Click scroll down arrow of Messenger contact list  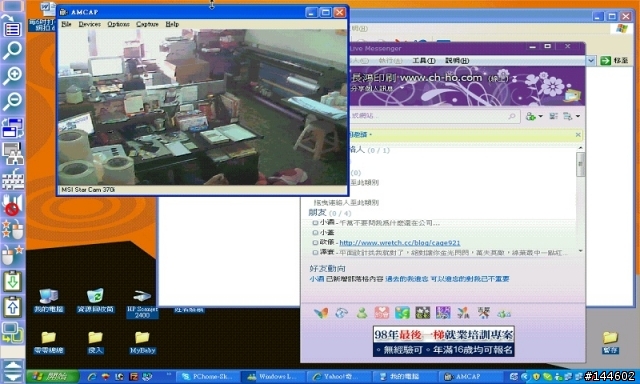580,251
